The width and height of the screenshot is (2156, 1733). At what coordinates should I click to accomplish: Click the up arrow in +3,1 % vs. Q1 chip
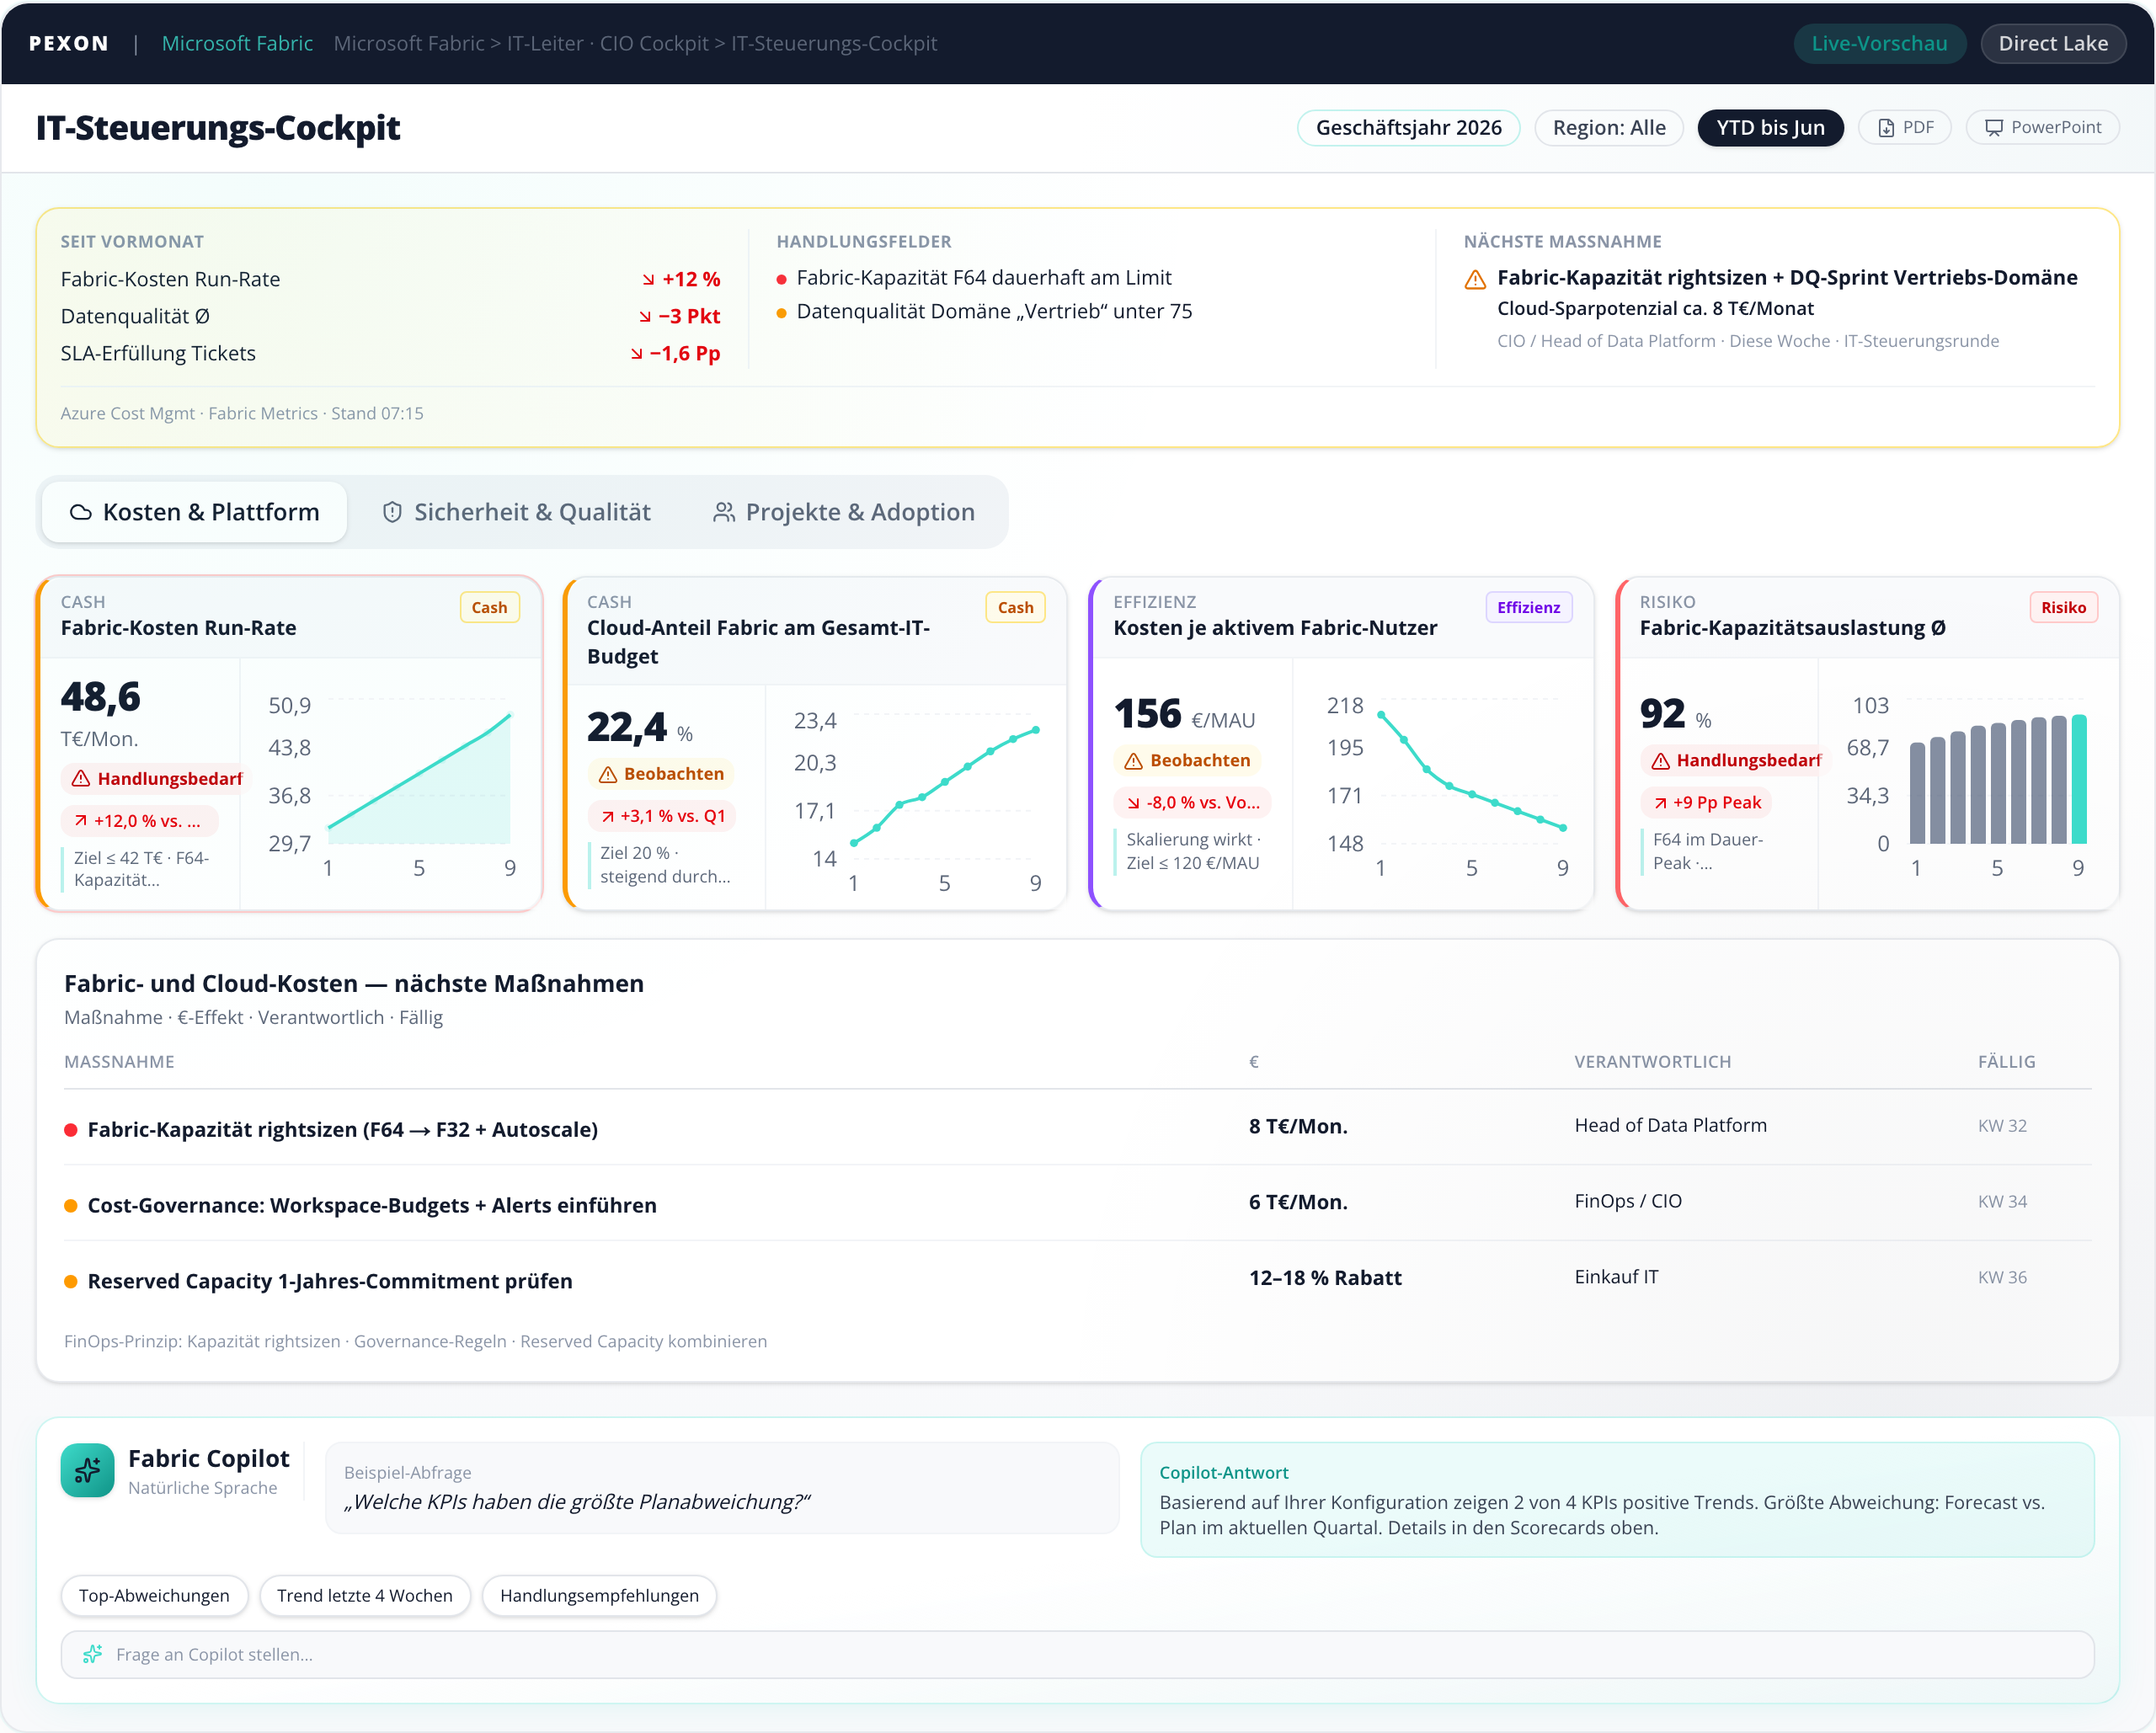coord(608,816)
